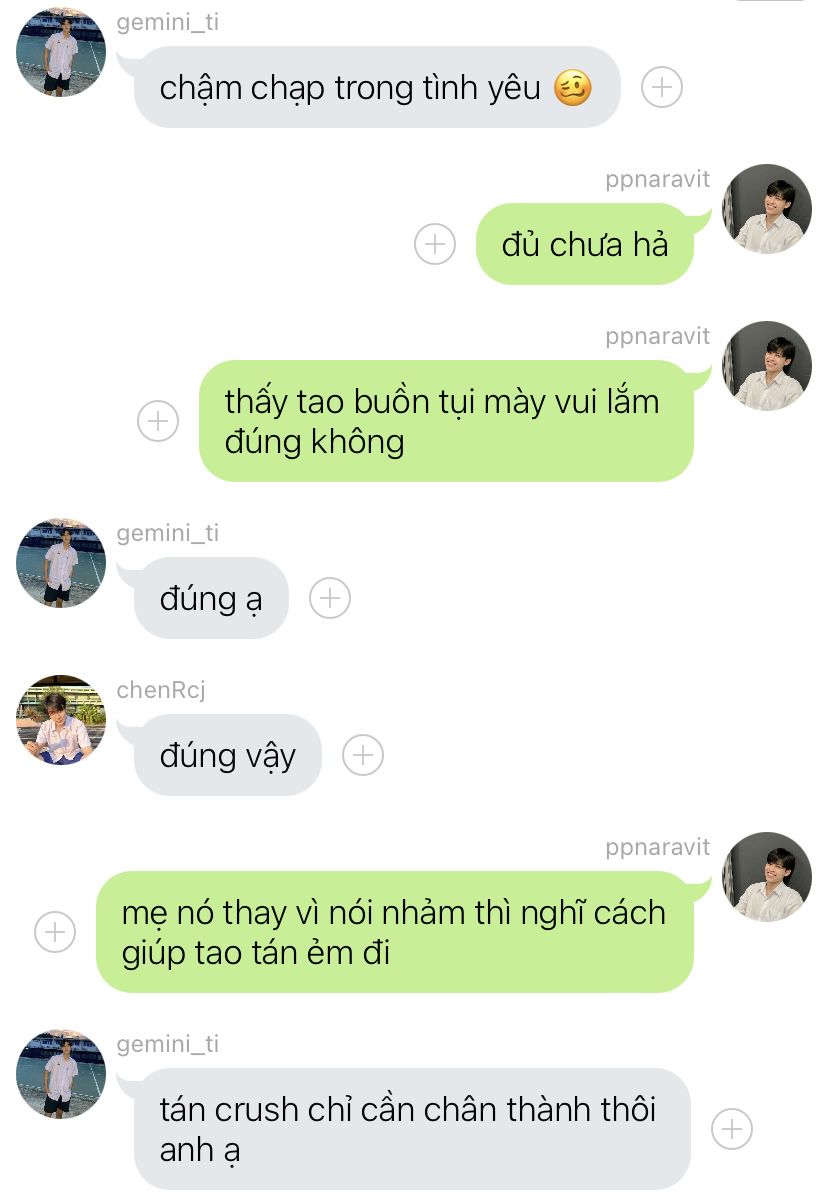Viewport: 828px width, 1204px height.
Task: Tap the woozy face emoji in message
Action: 572,88
